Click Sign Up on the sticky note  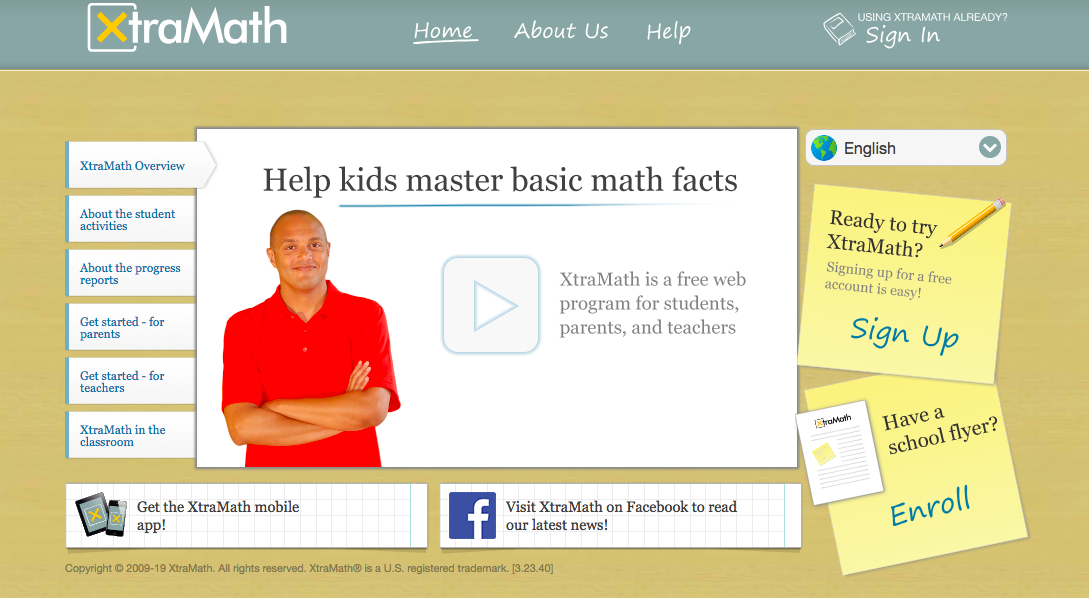pos(905,333)
